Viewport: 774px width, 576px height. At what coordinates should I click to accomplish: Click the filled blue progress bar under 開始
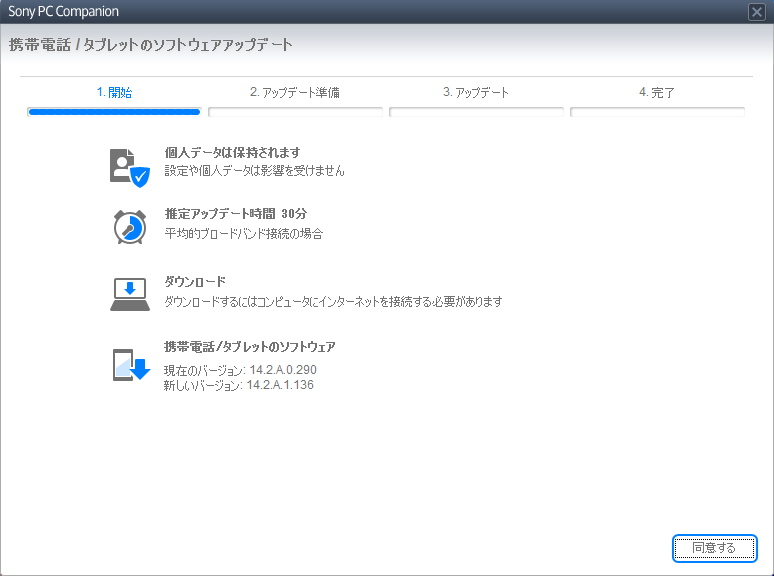114,112
